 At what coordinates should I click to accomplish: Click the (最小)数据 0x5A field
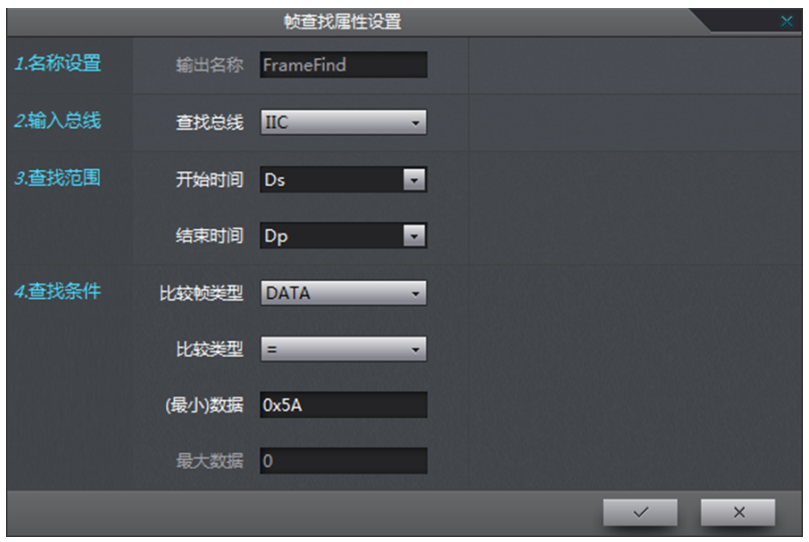[x=344, y=405]
